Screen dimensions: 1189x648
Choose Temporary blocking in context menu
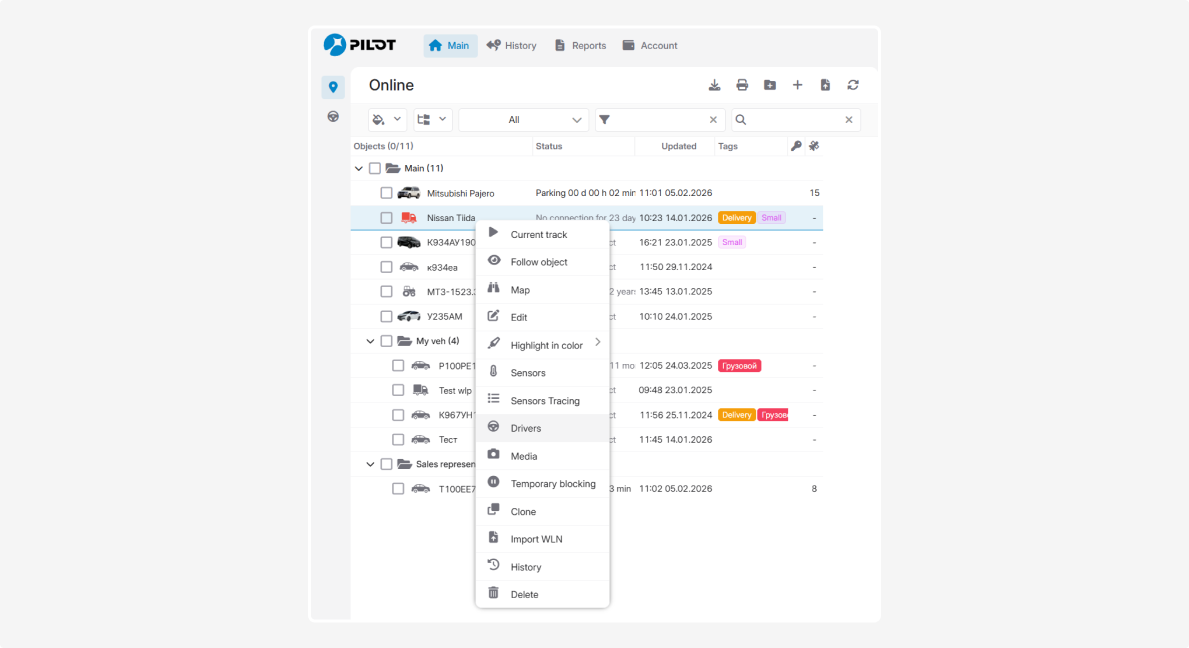(552, 484)
